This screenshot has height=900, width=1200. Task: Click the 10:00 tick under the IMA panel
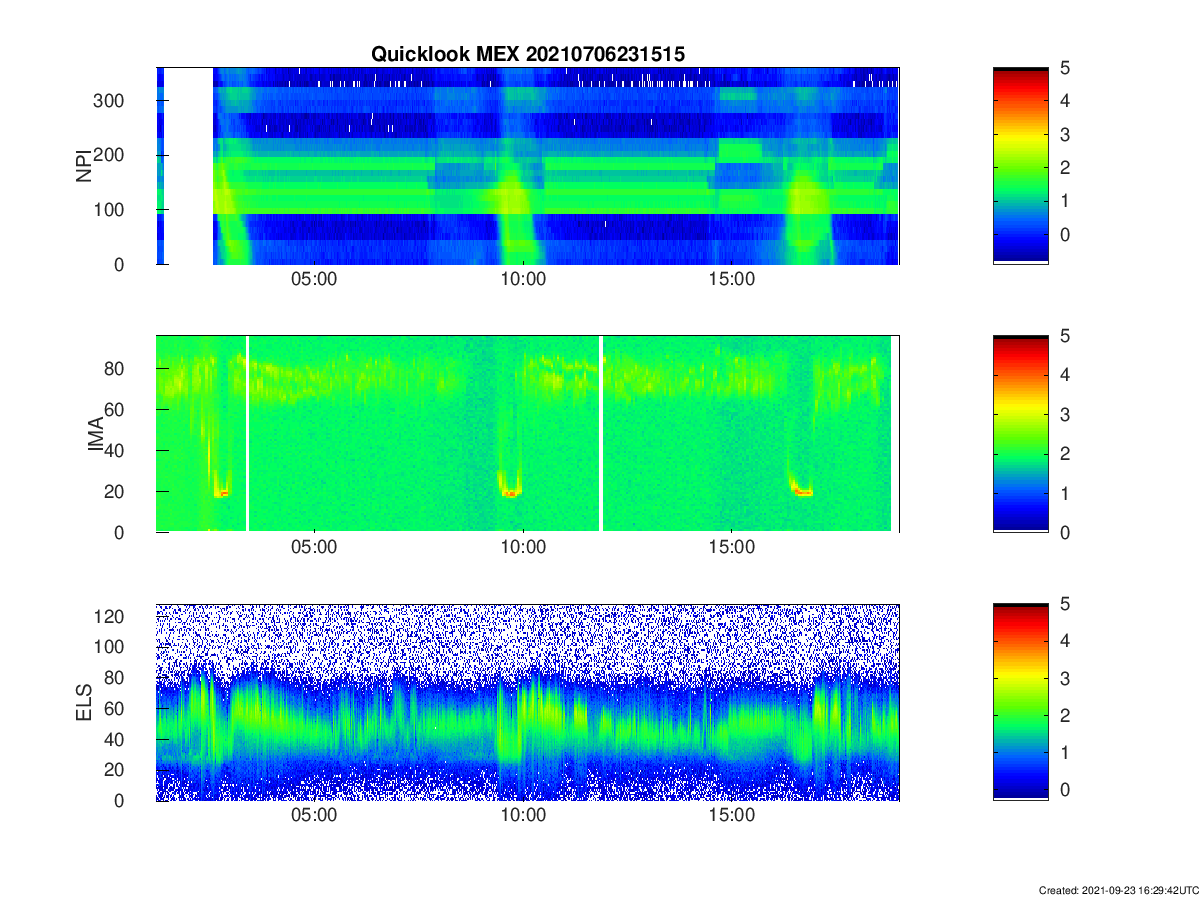pos(523,549)
